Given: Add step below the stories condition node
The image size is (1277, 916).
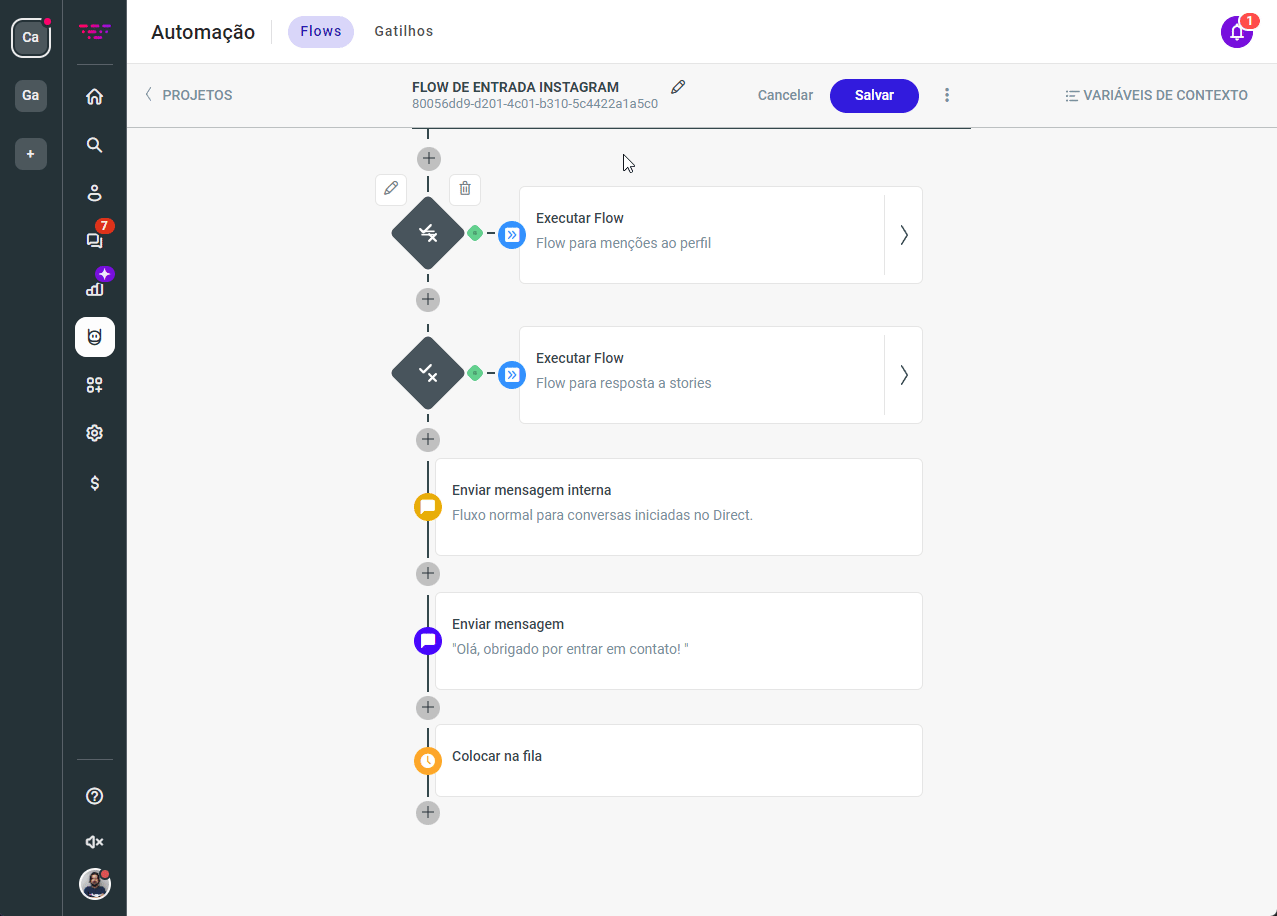Looking at the screenshot, I should pos(428,439).
